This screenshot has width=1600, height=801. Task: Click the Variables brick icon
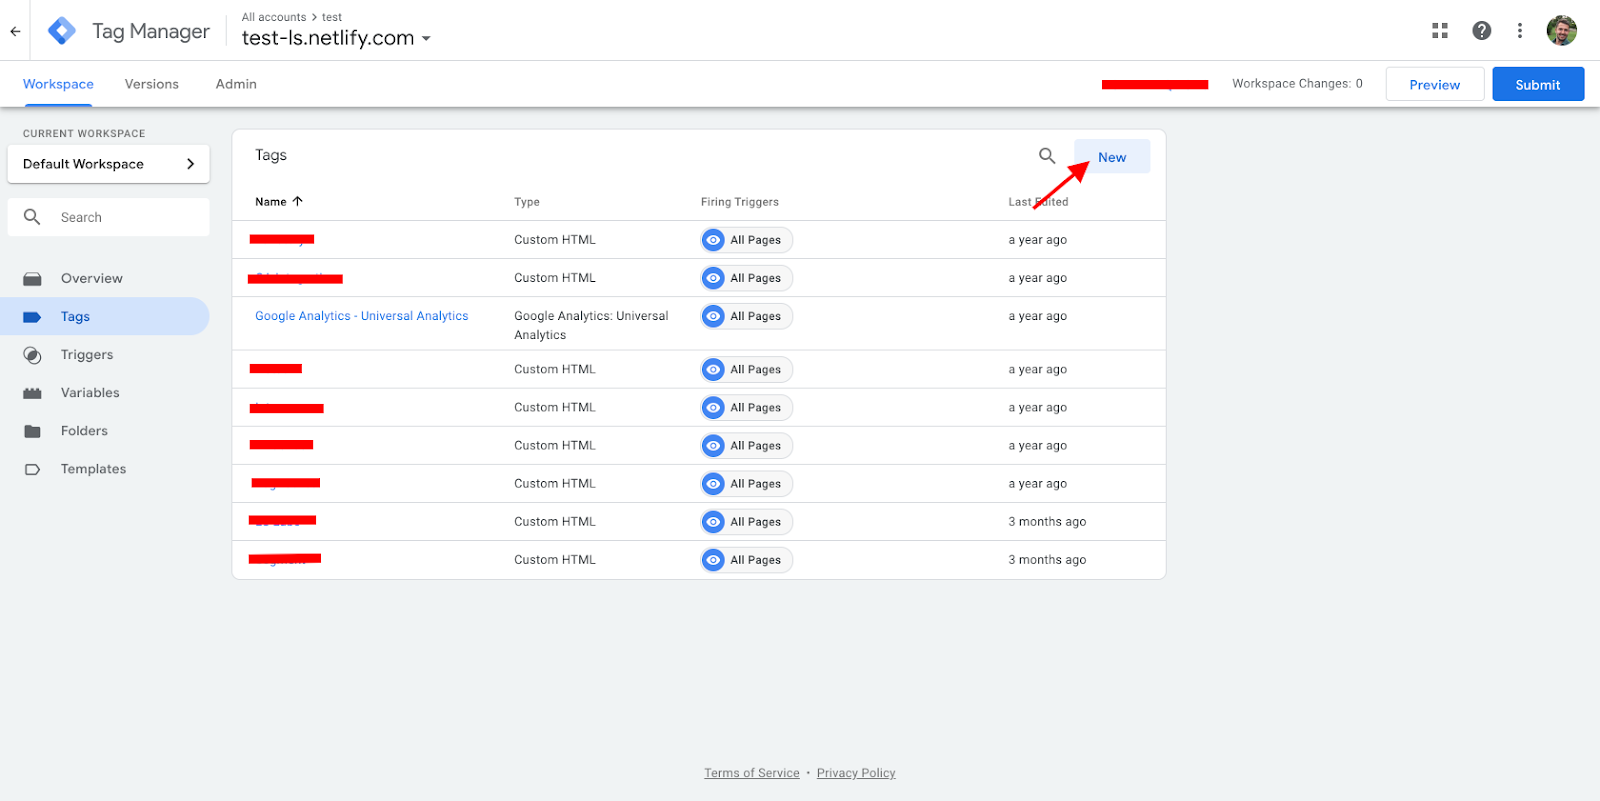[32, 393]
